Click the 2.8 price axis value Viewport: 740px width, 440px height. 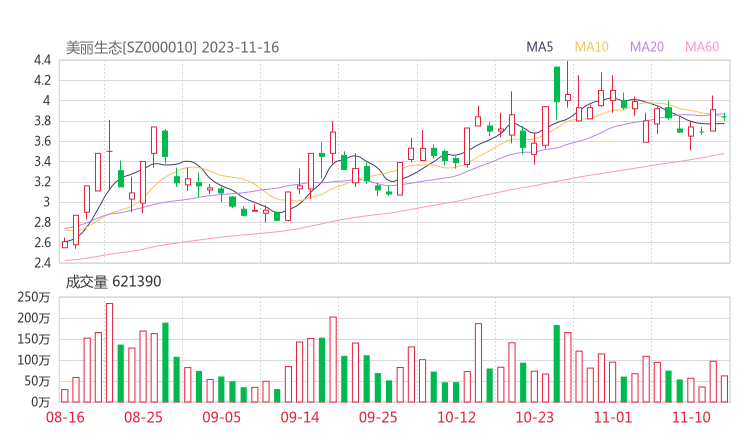point(42,222)
